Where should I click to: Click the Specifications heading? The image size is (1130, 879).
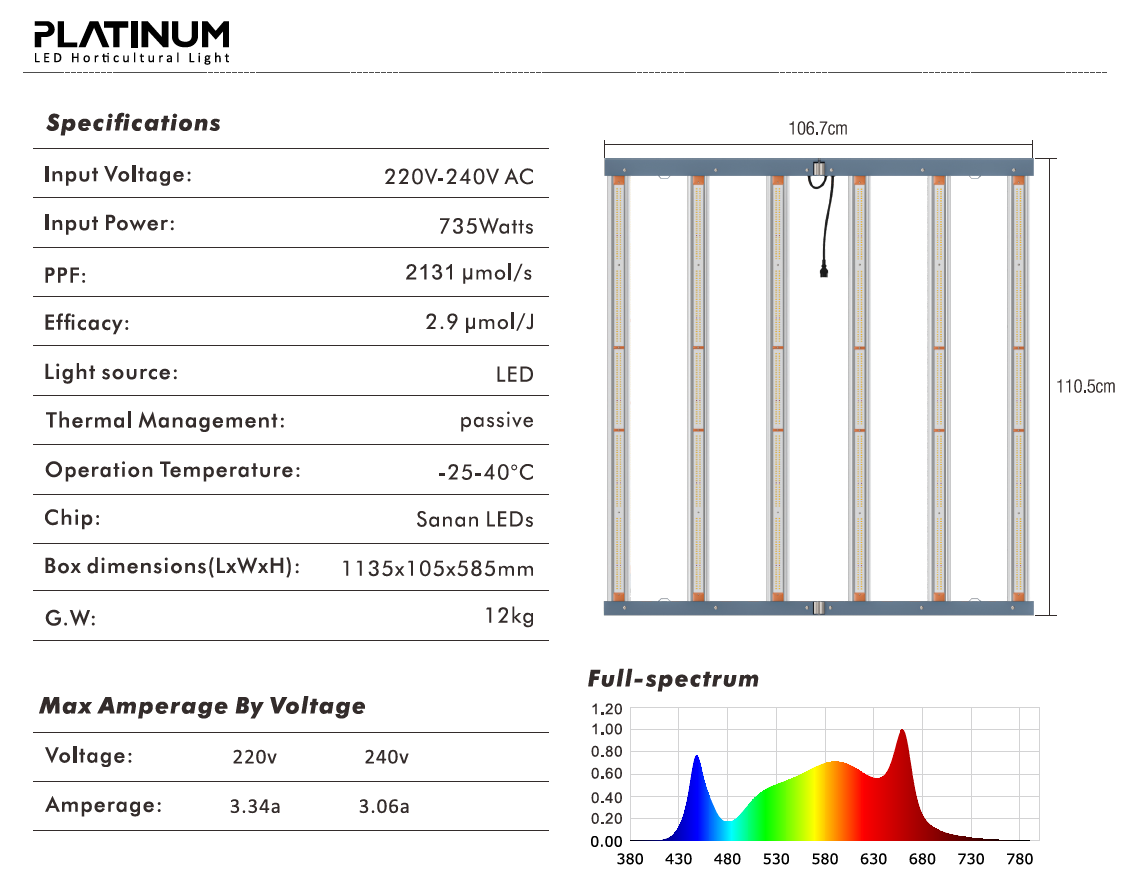tap(133, 124)
